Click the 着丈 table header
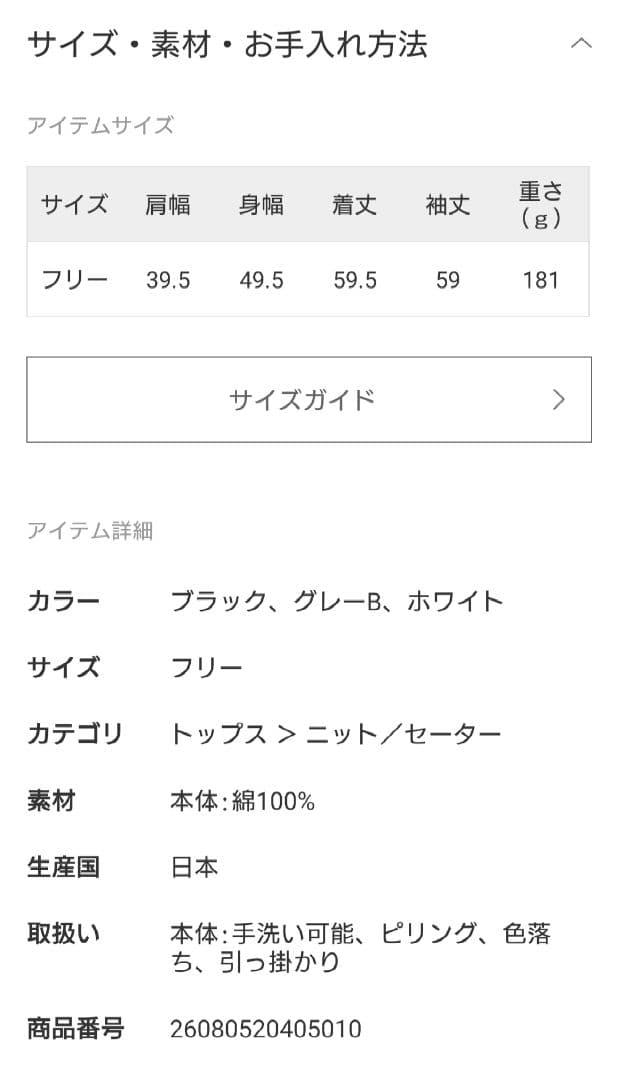This screenshot has height=1080, width=618. (x=352, y=205)
